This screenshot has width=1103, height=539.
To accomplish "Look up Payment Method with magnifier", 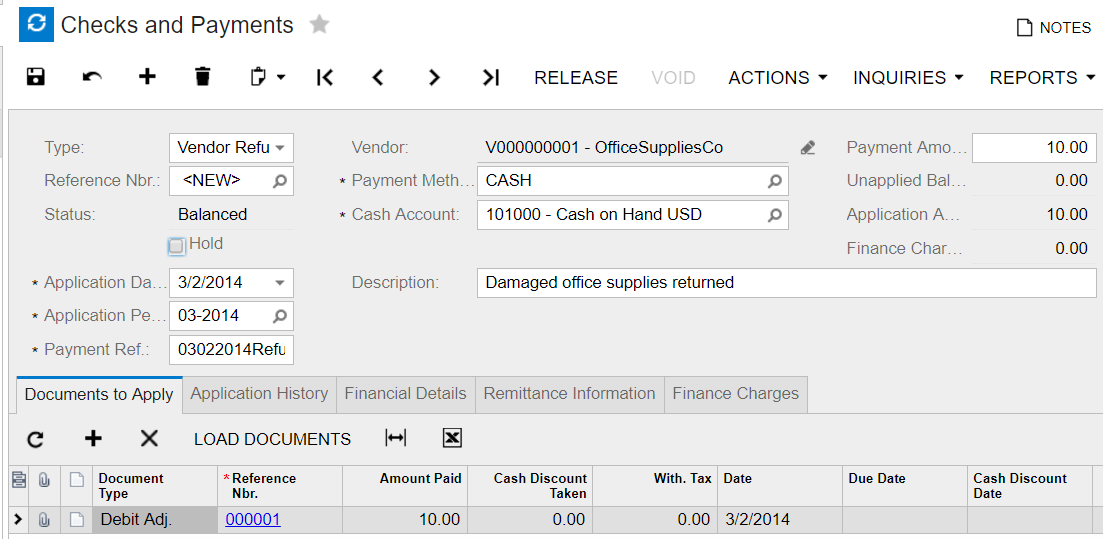I will pos(774,181).
